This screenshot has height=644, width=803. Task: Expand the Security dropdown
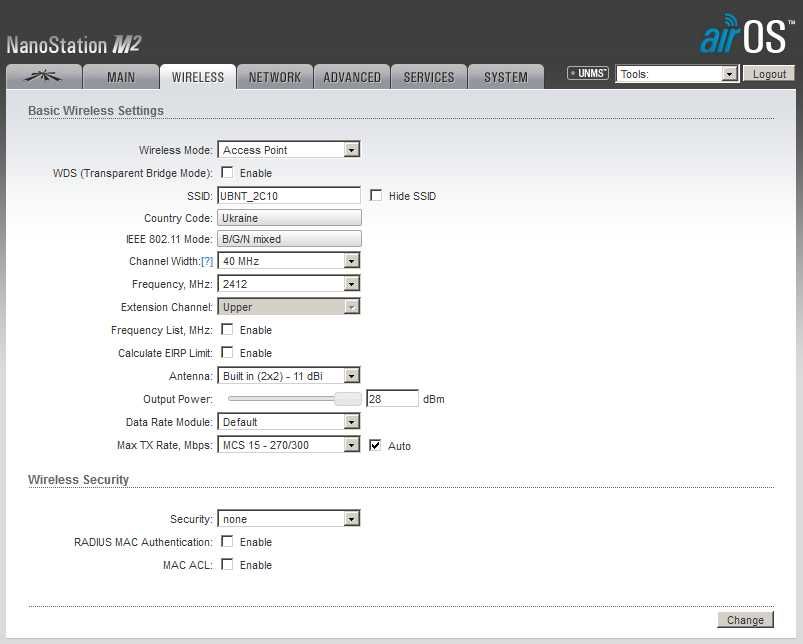289,519
